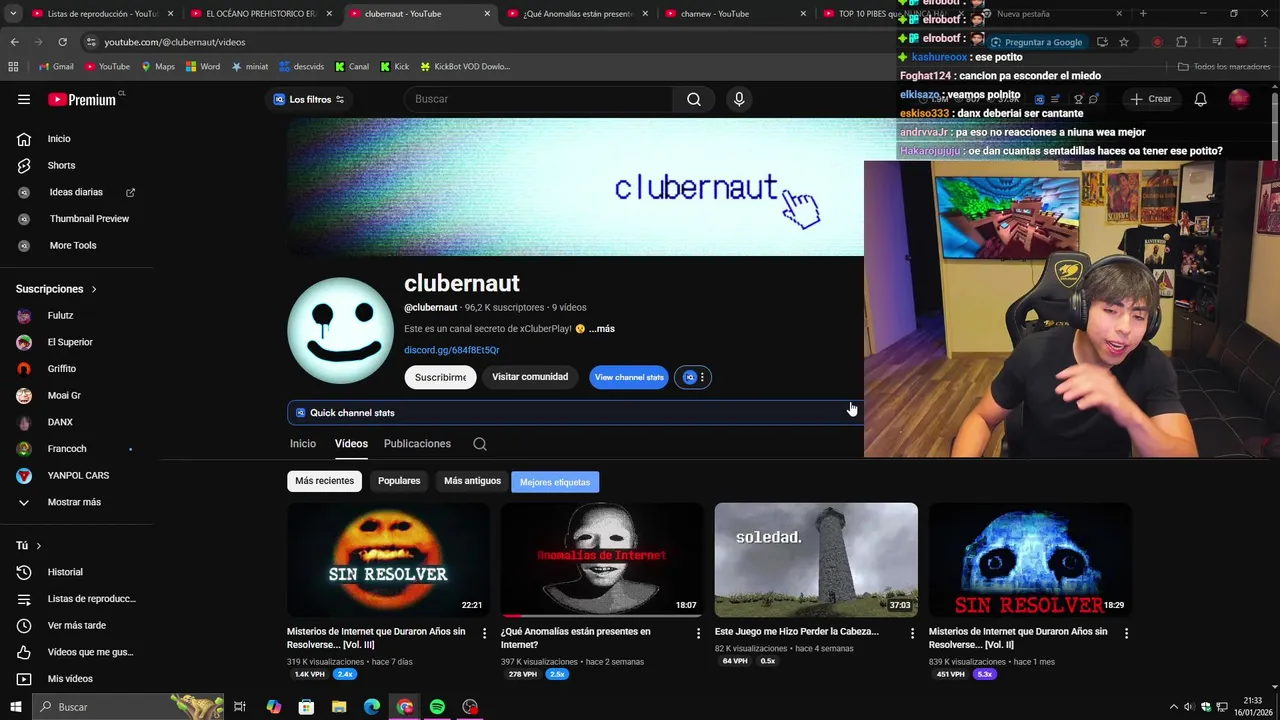Expand Suscripciones section chevron

click(x=94, y=289)
